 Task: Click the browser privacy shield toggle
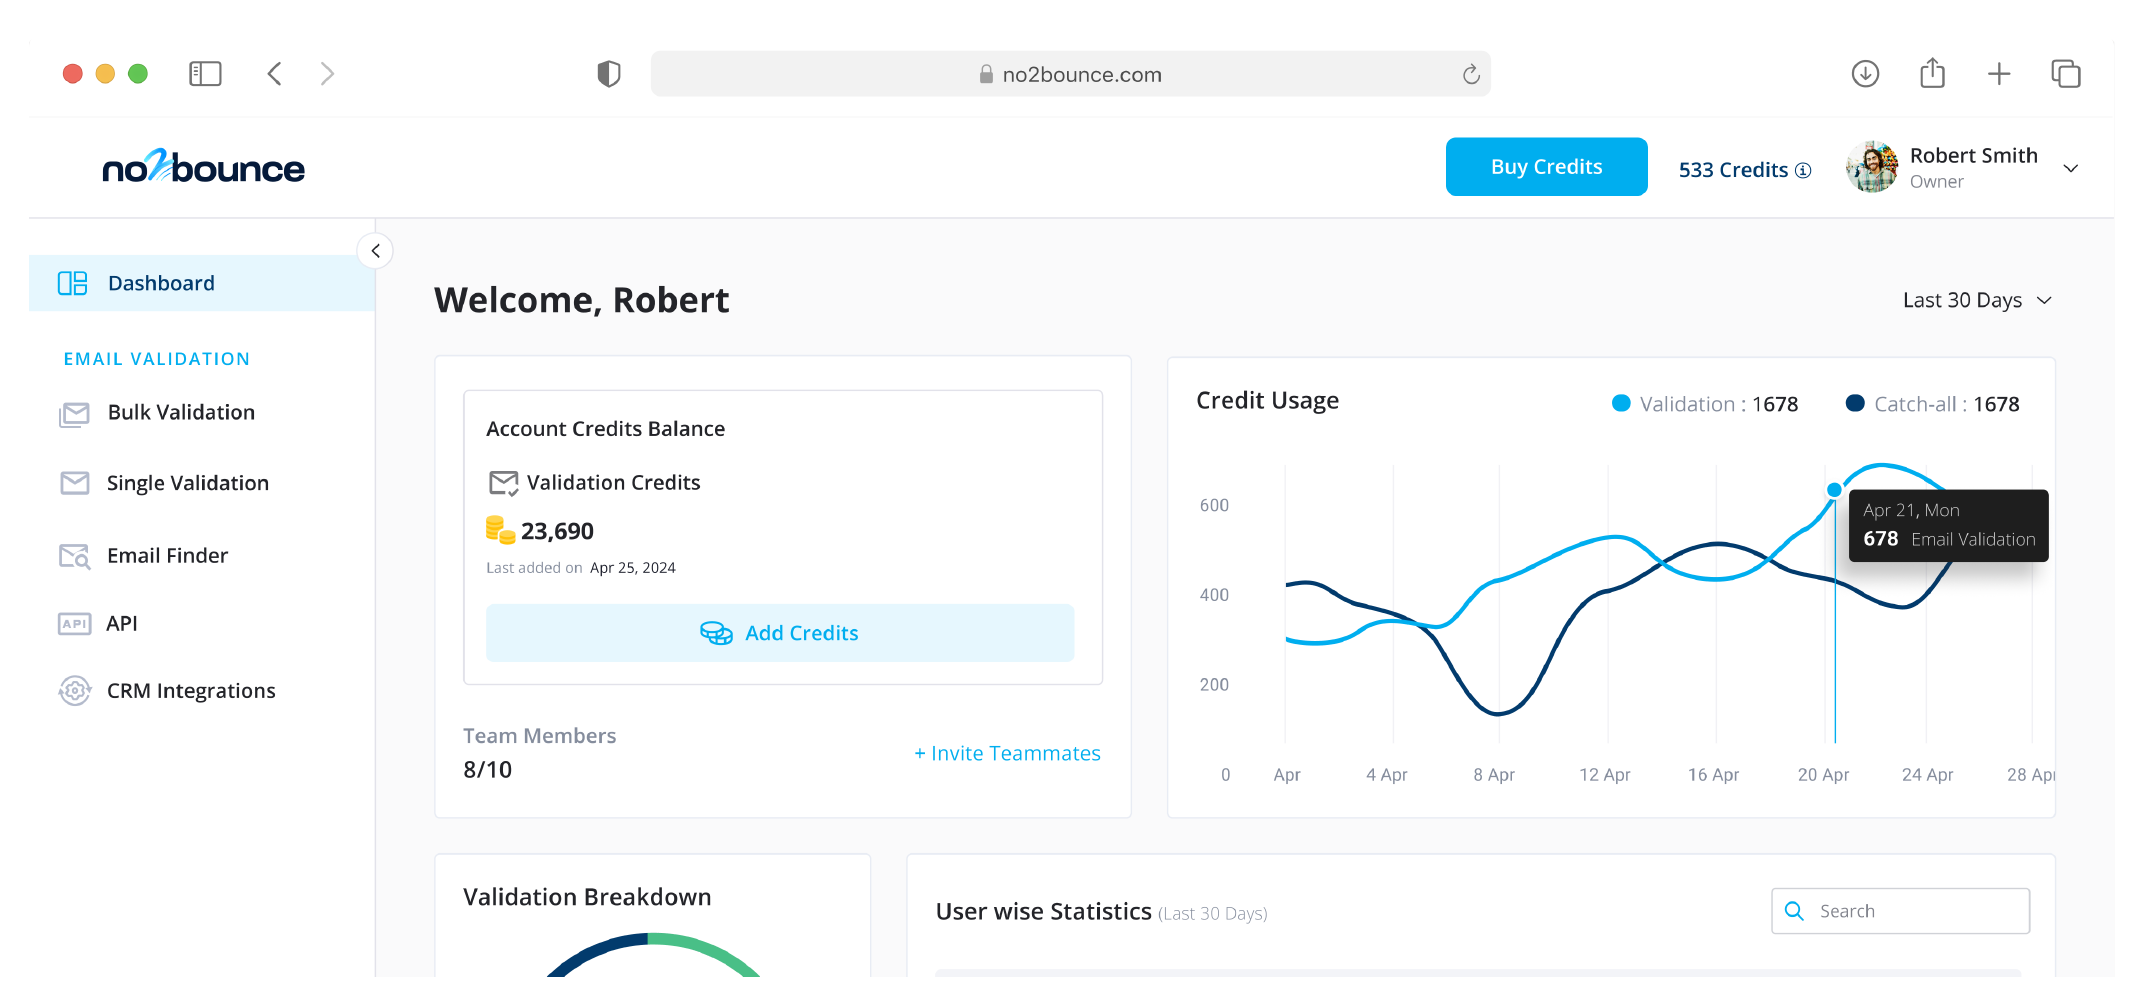tap(608, 73)
